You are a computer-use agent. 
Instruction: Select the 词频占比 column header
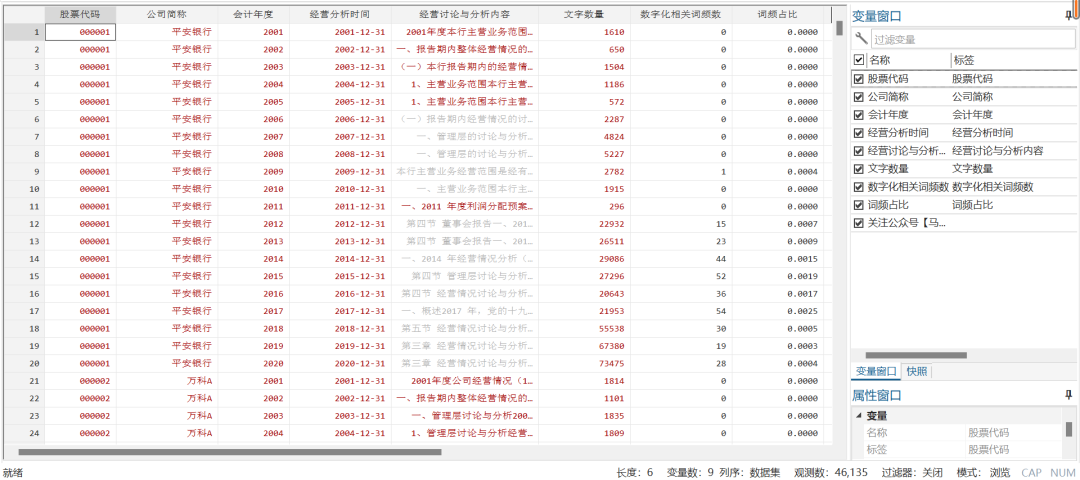[780, 14]
